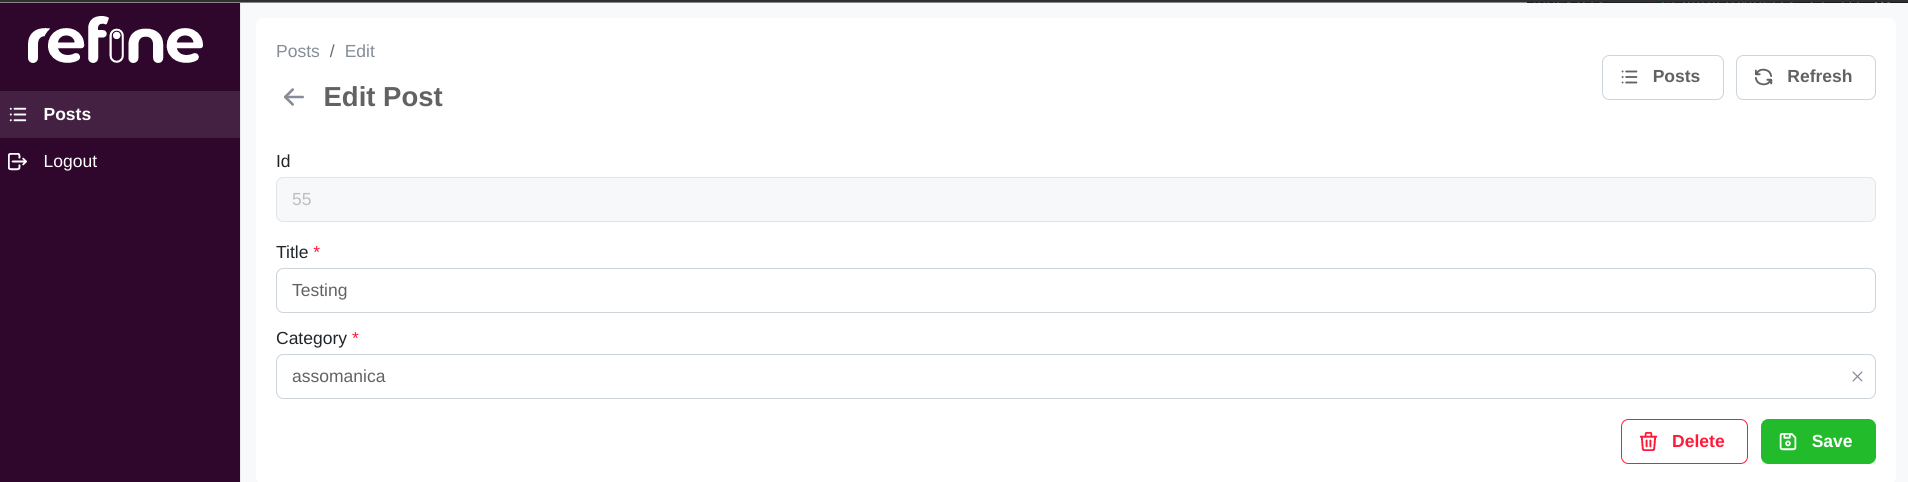Save the edited post
The width and height of the screenshot is (1908, 482).
(x=1818, y=442)
